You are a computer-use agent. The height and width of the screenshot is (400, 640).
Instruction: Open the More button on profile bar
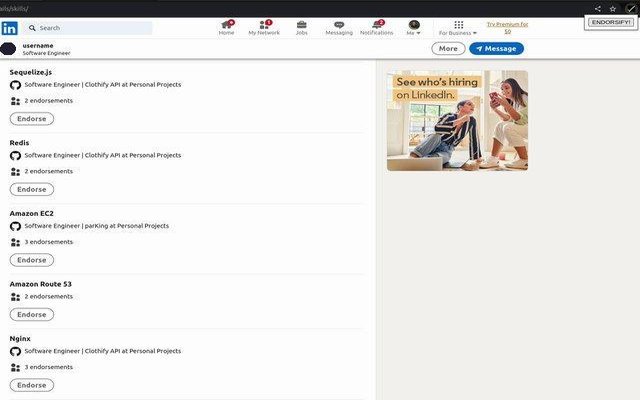click(448, 49)
